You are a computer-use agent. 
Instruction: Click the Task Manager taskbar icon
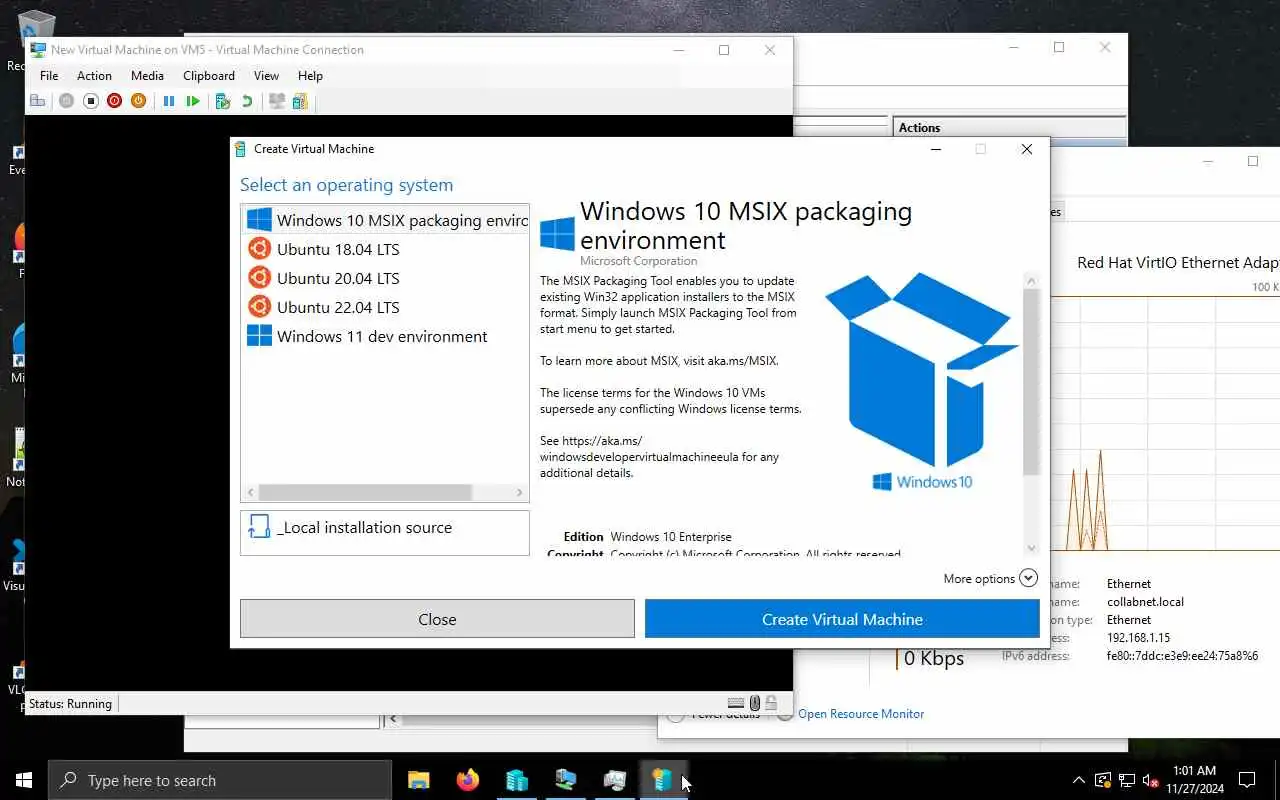click(614, 780)
